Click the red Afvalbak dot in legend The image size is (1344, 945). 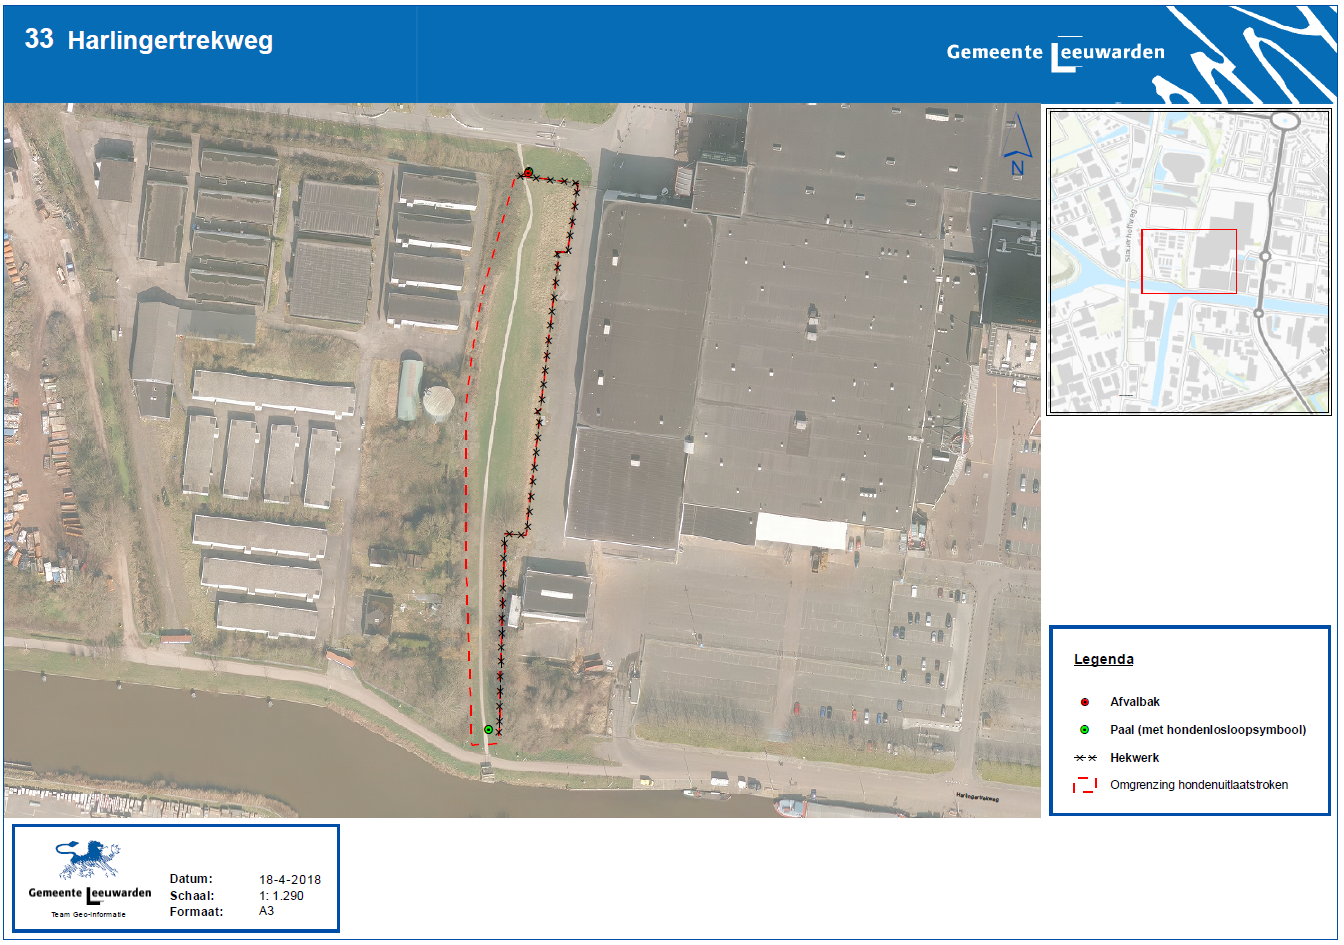pos(1084,702)
